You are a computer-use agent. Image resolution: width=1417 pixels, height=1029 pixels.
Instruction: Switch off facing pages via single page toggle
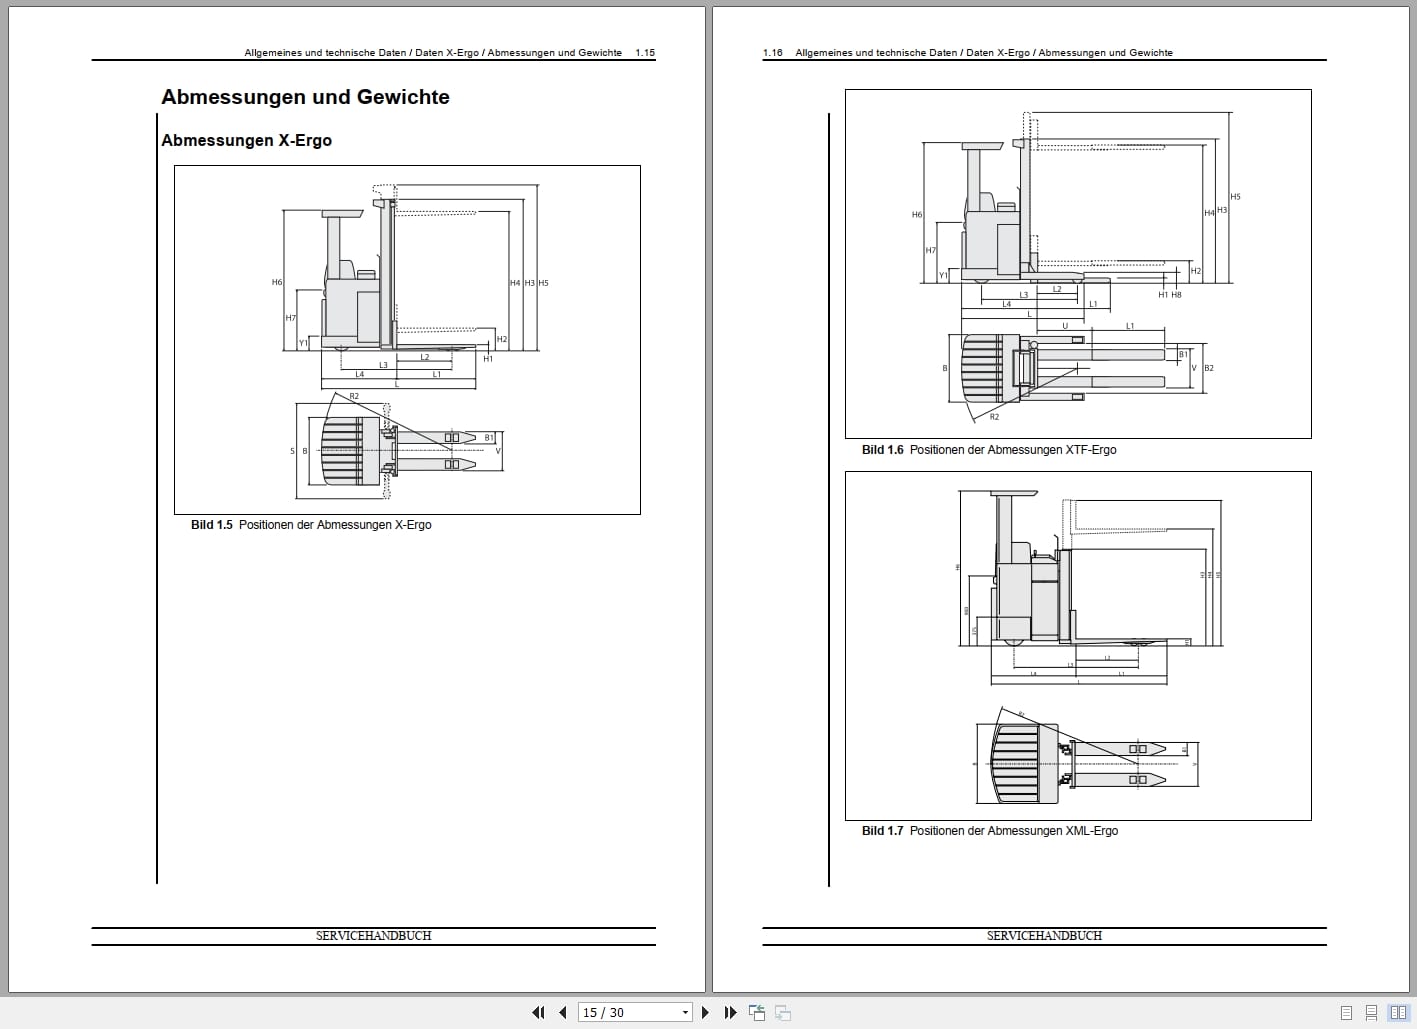tap(1347, 1012)
